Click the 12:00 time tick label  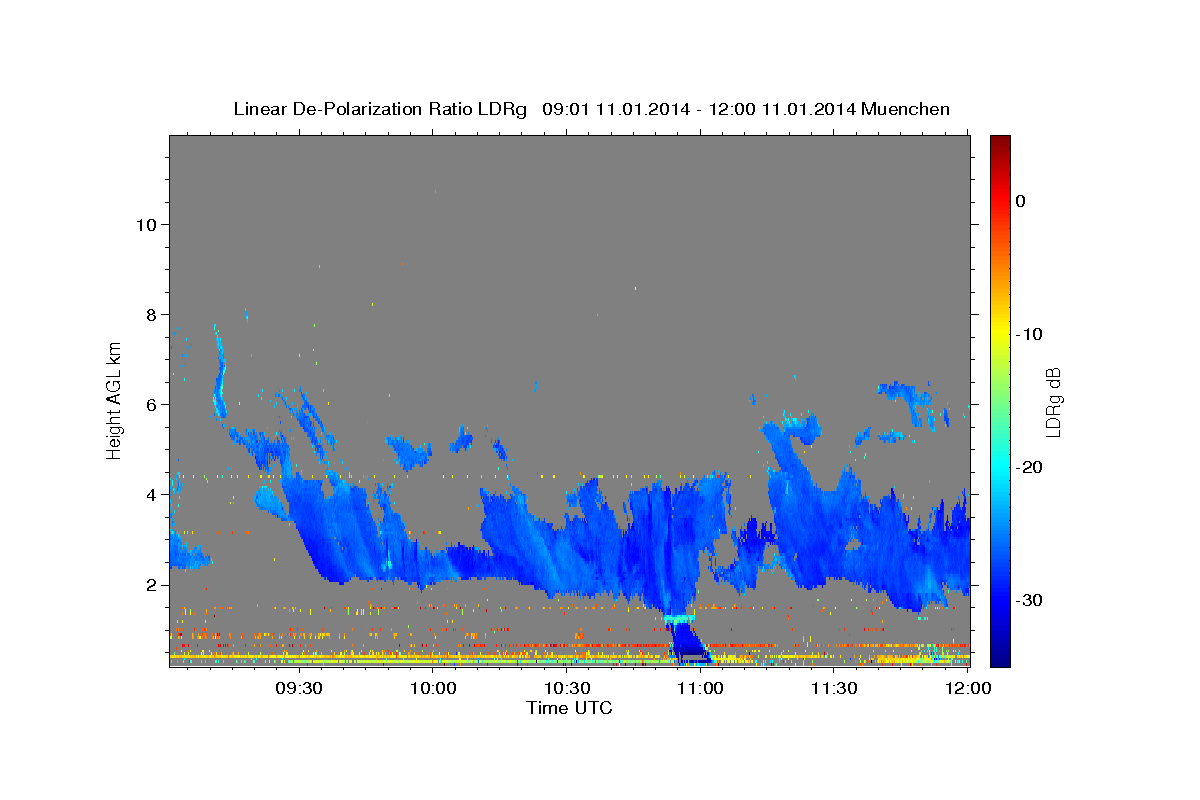tap(968, 688)
